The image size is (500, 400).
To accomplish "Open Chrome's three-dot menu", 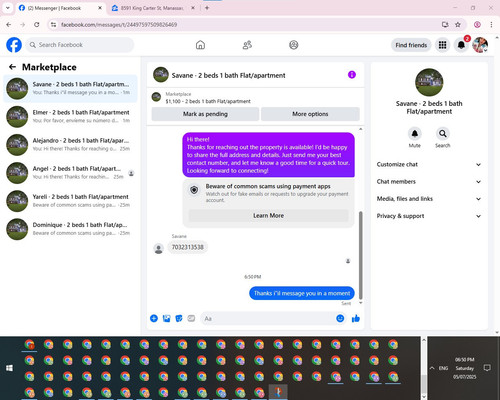I will [x=491, y=24].
